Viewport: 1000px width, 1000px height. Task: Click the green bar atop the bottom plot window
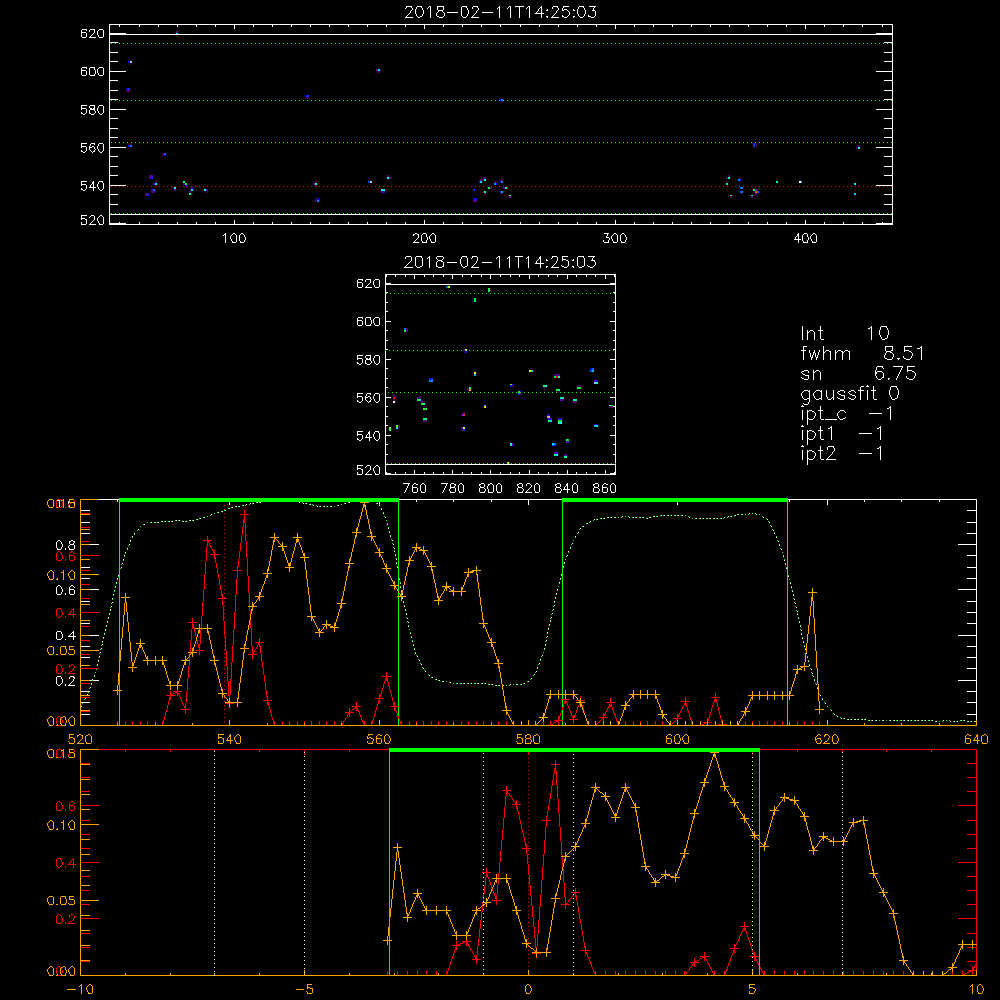pyautogui.click(x=574, y=751)
